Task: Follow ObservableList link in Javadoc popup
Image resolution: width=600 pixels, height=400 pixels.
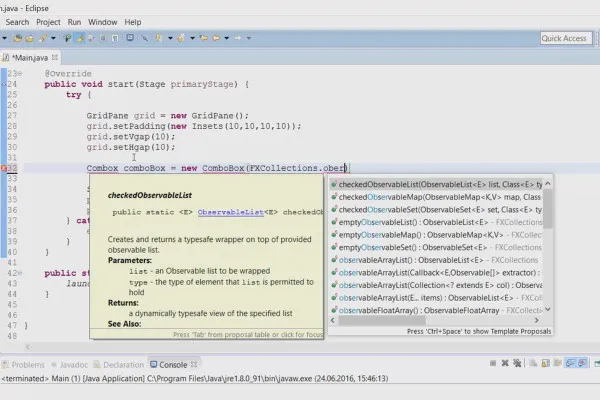Action: click(230, 212)
